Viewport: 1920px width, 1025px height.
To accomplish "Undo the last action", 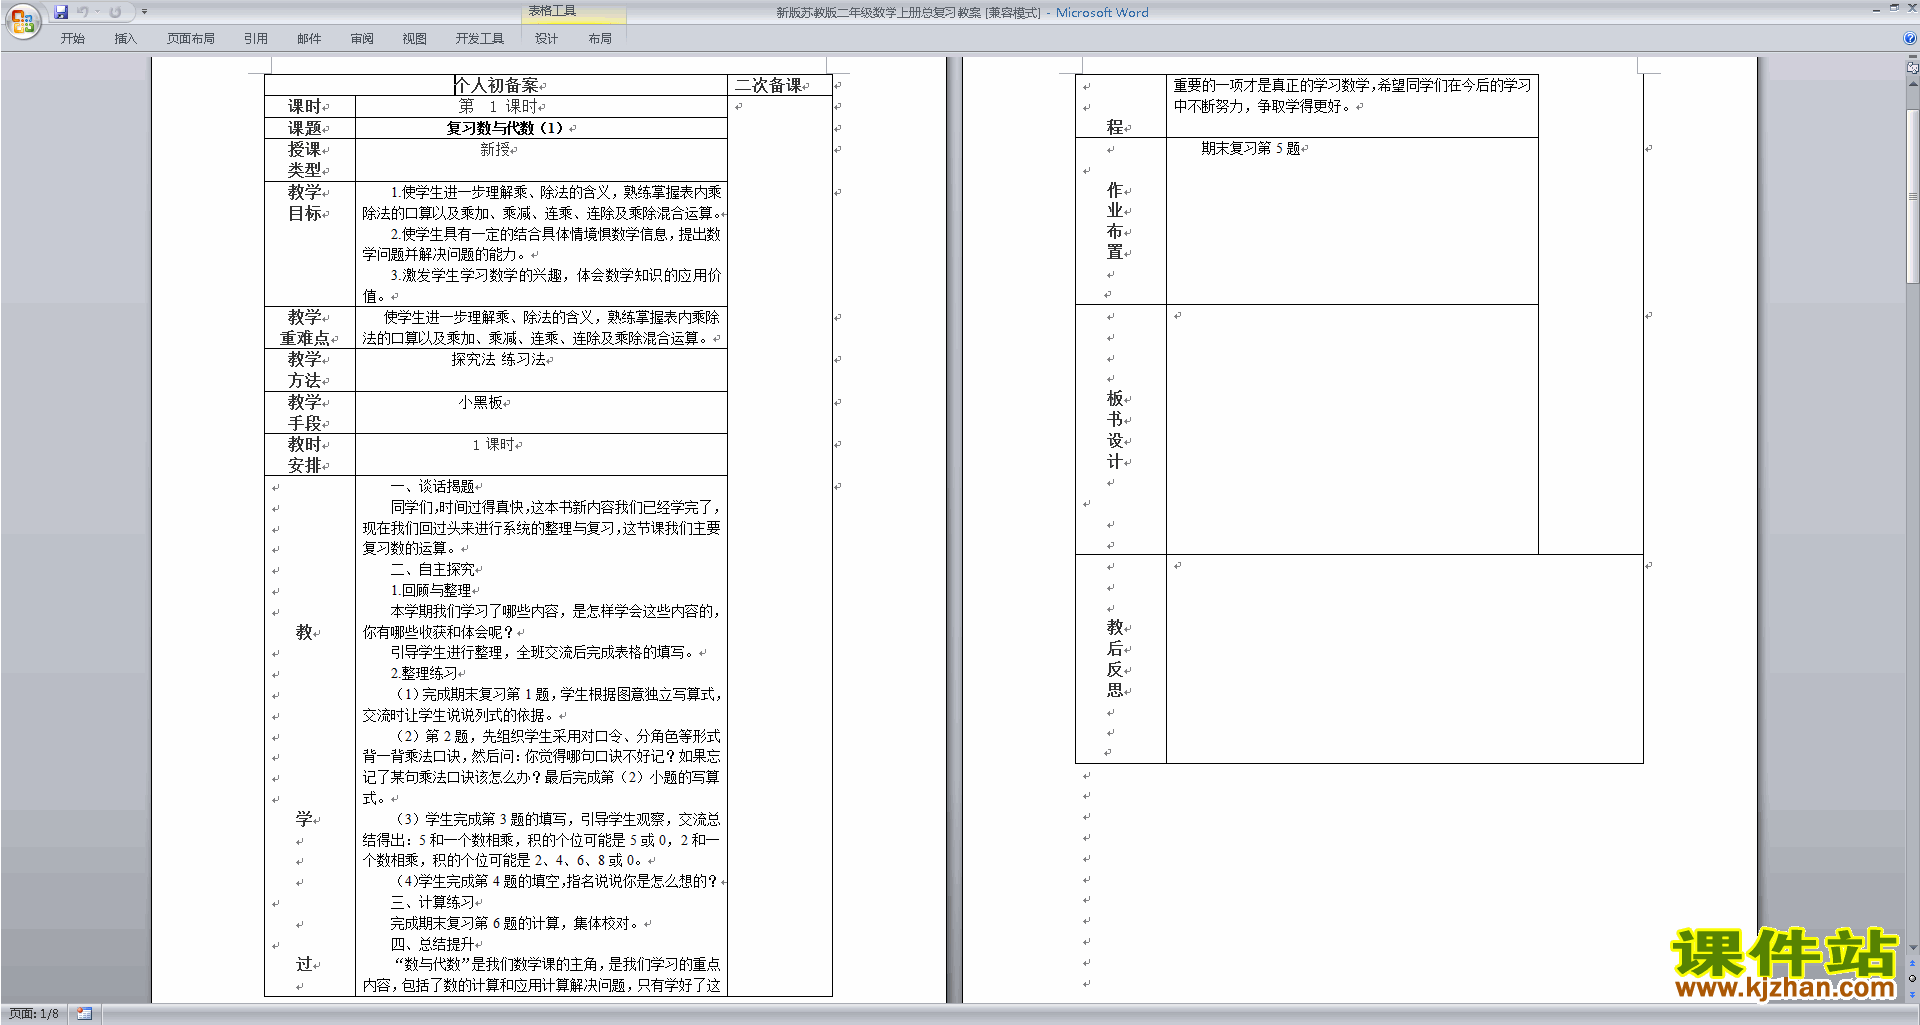I will 83,12.
